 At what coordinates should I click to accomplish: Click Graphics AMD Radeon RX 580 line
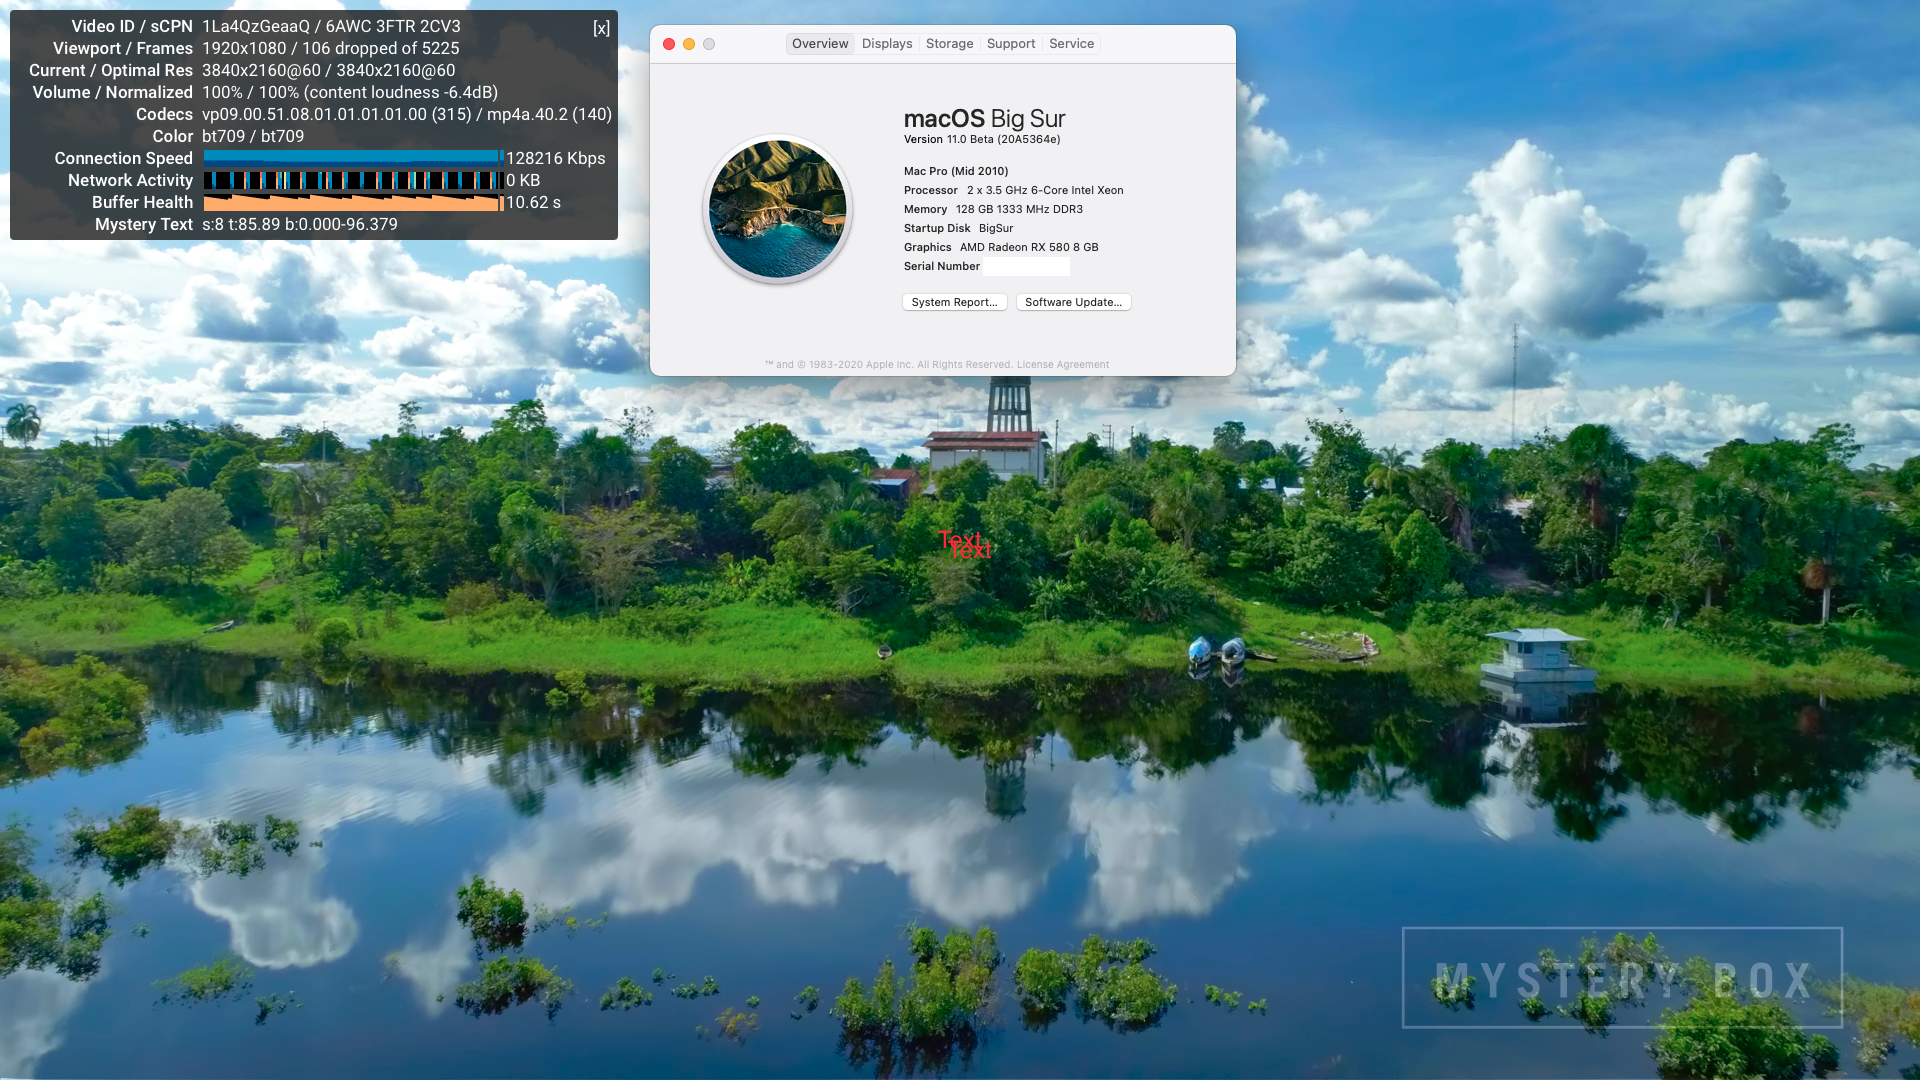[x=1001, y=247]
